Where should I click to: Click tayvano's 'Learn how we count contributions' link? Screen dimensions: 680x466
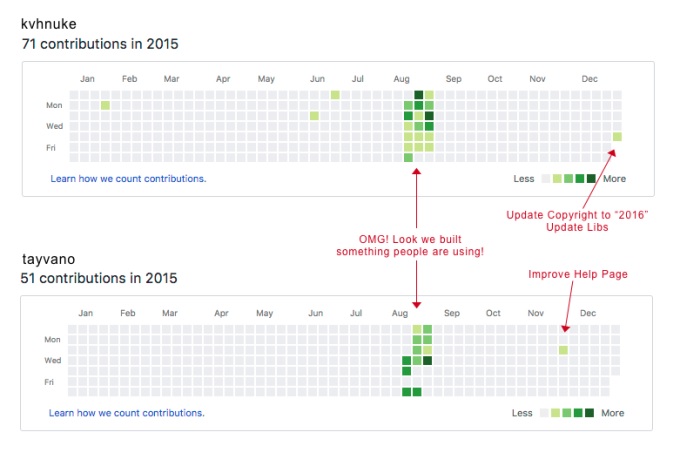[x=127, y=413]
